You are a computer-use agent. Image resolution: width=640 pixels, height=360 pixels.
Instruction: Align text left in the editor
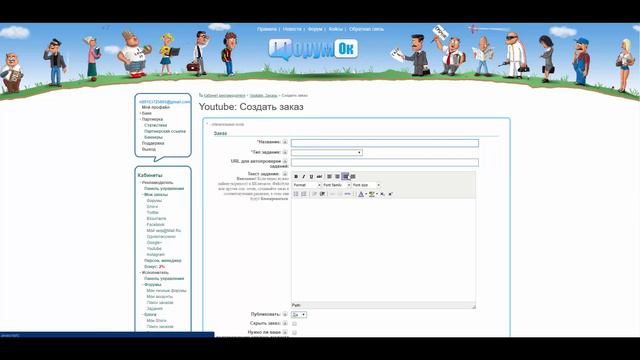coord(329,176)
